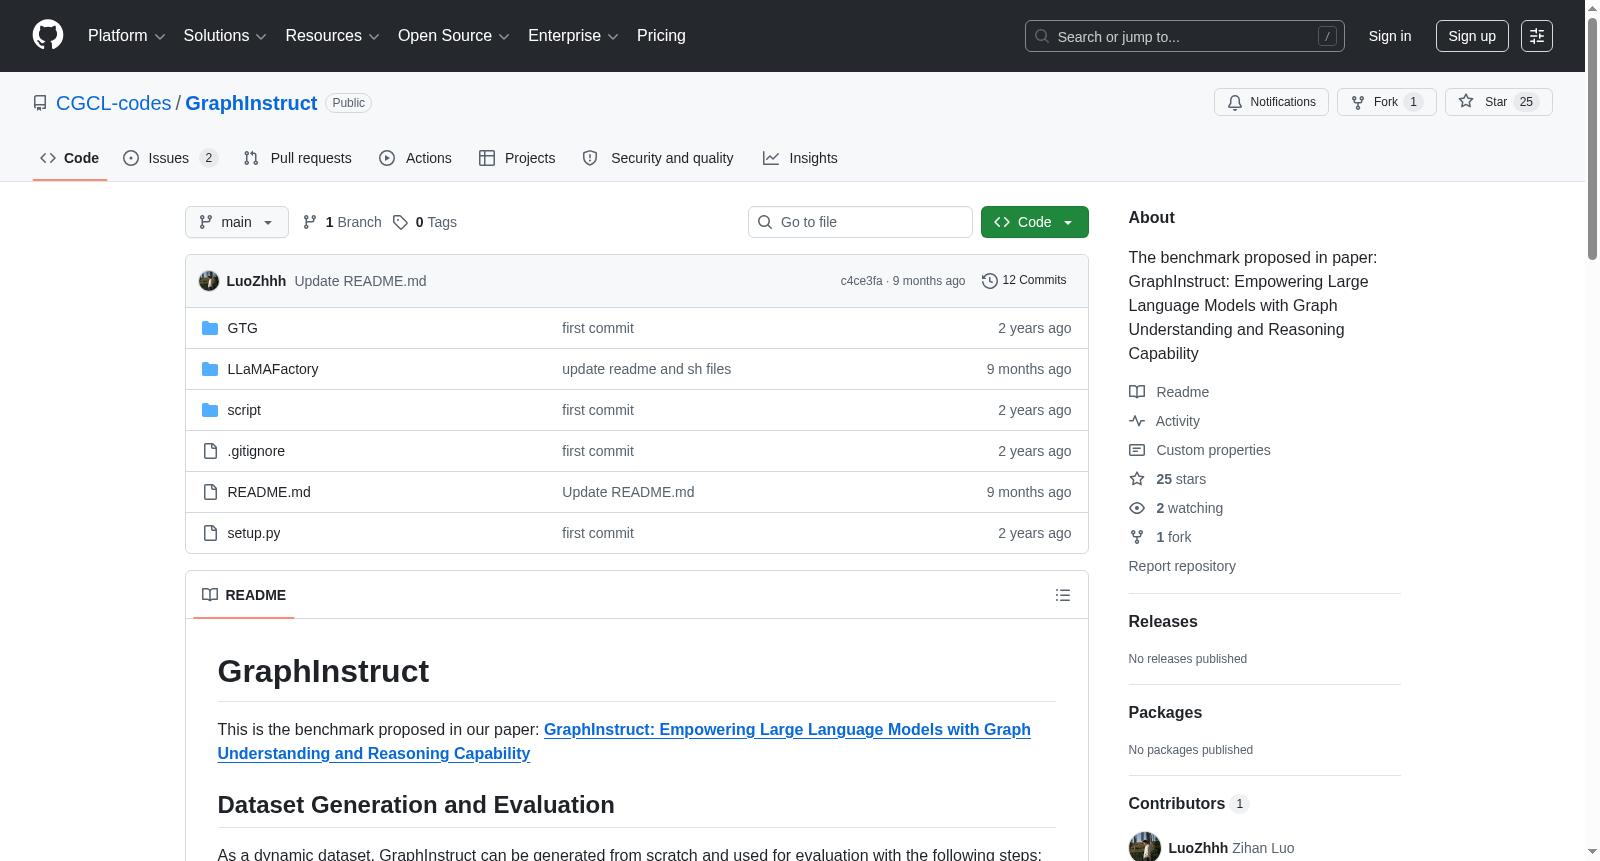Open the main branch selector dropdown
1600x861 pixels.
(237, 222)
